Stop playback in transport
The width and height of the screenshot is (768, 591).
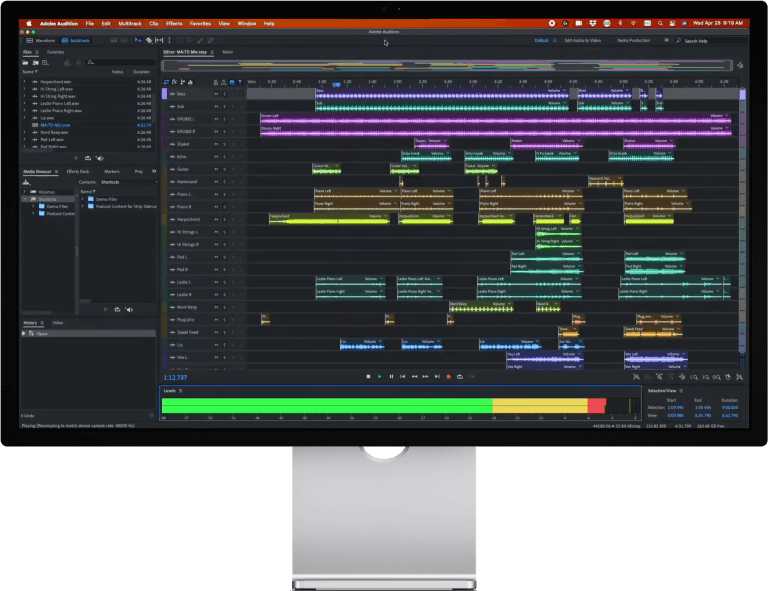tap(368, 377)
